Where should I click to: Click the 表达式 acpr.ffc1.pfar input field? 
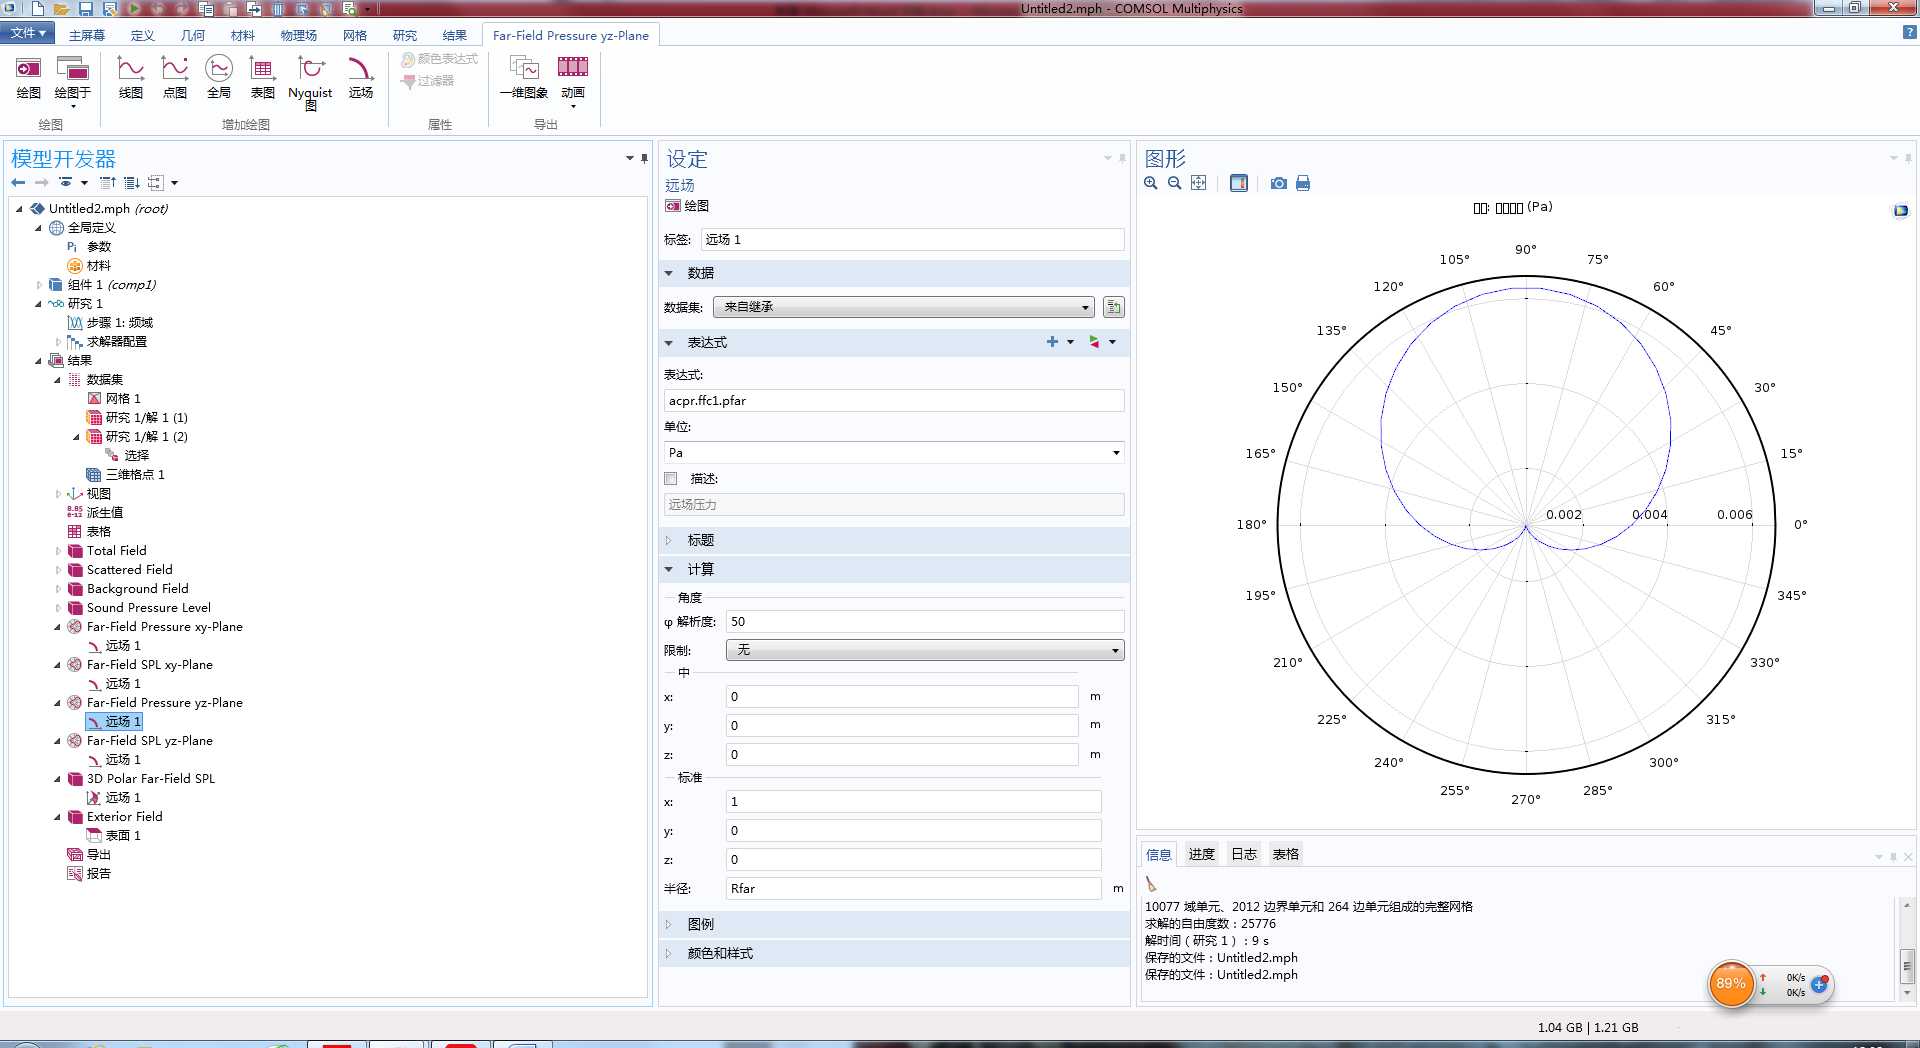[x=894, y=401]
